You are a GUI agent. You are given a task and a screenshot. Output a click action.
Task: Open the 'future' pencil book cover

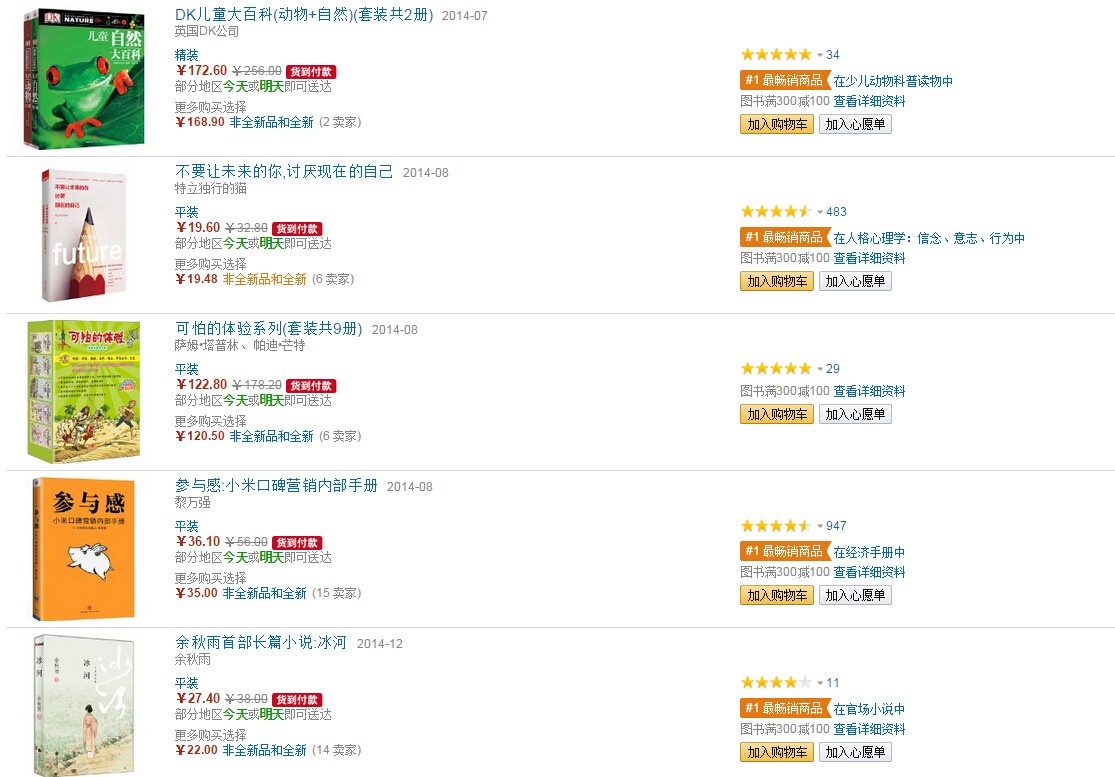pos(83,235)
